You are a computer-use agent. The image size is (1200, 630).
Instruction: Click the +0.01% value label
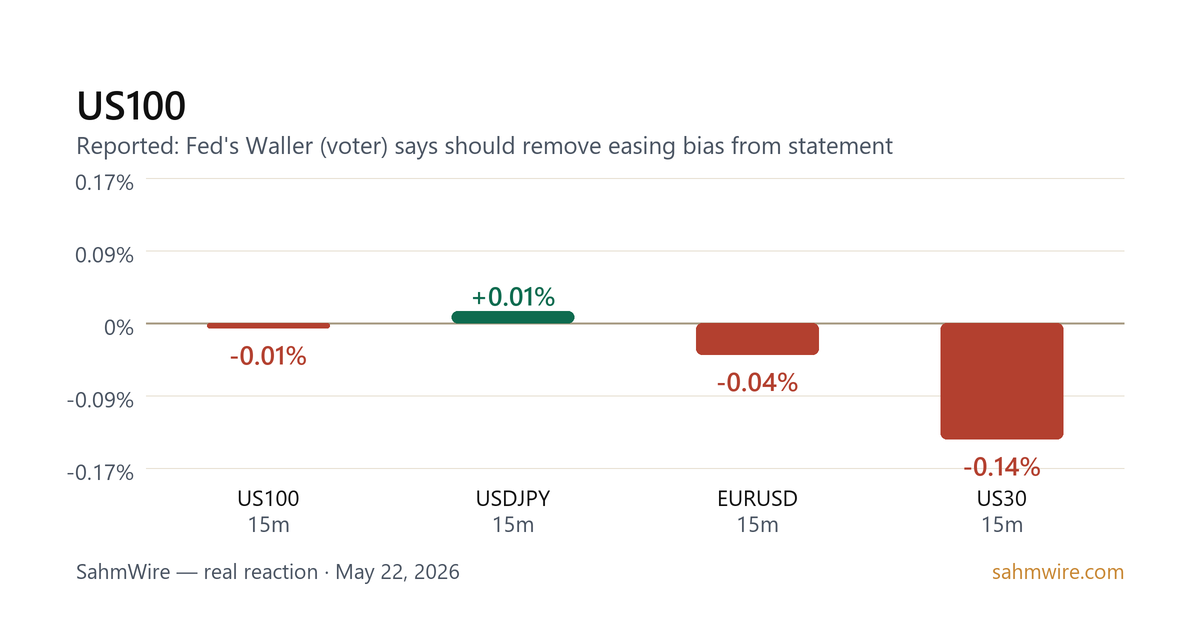(x=513, y=297)
